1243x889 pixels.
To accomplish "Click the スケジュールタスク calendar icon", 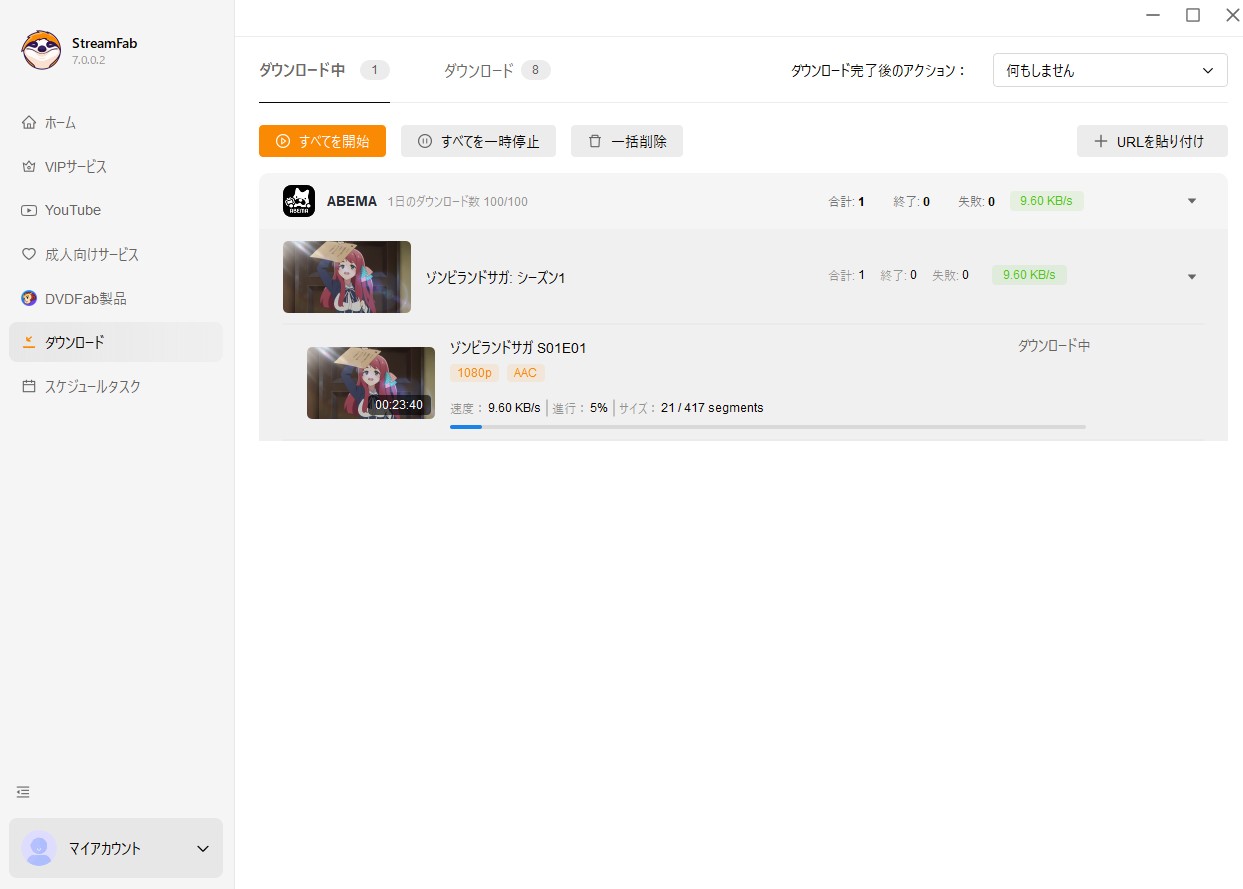I will pyautogui.click(x=28, y=387).
